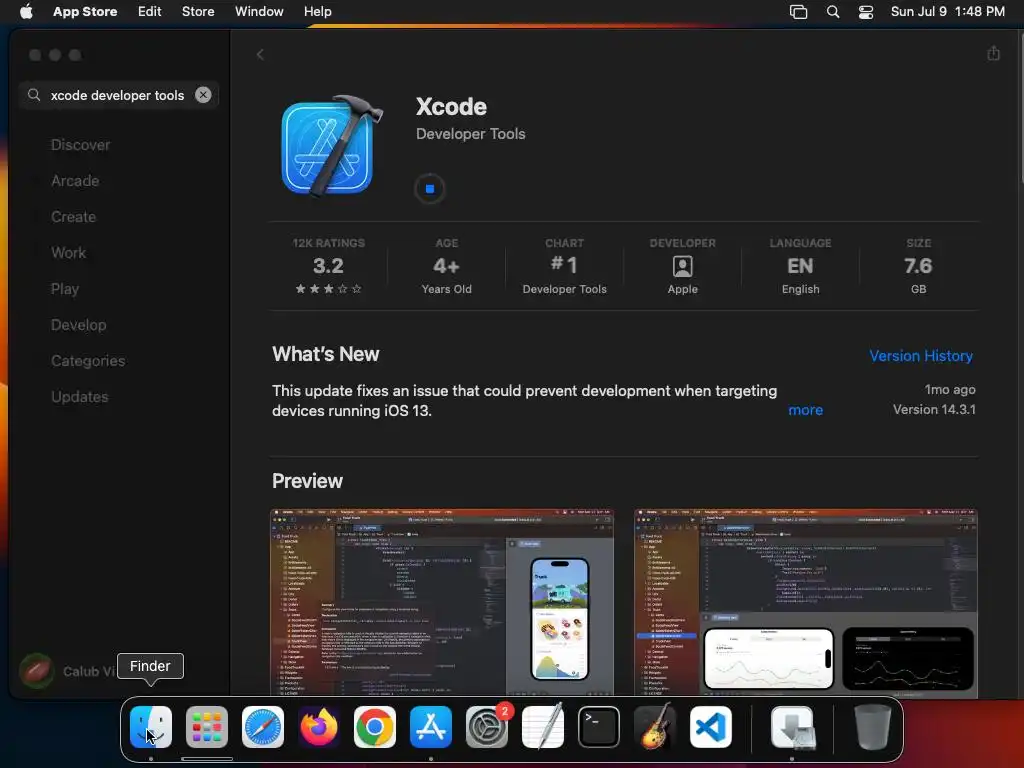Select Play in the sidebar

pos(65,289)
